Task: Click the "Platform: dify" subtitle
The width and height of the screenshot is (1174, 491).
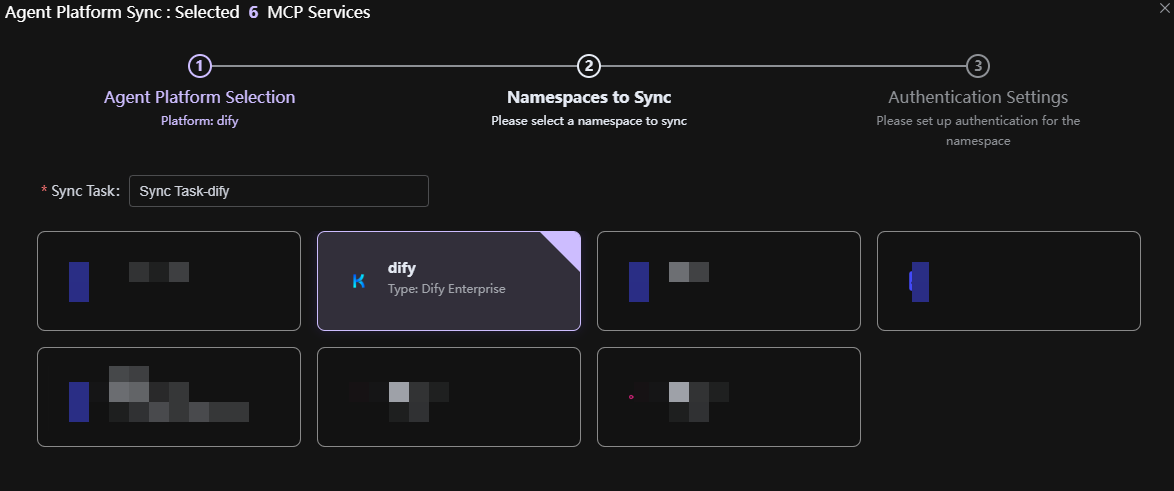Action: (x=200, y=121)
